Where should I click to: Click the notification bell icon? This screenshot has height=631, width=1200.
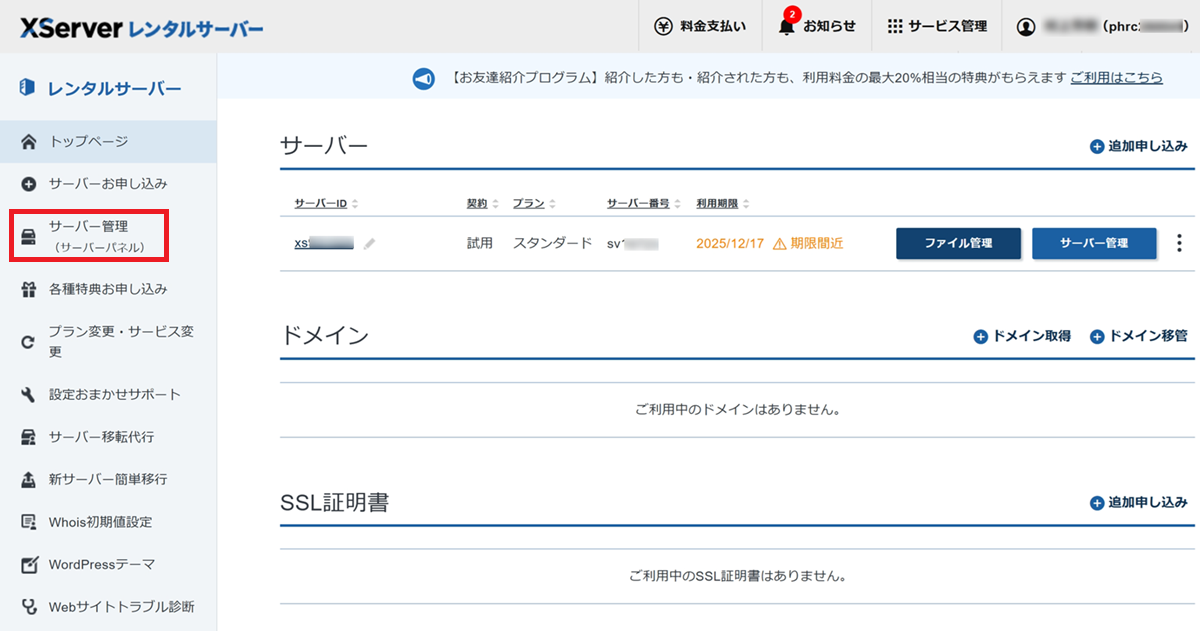tap(787, 27)
